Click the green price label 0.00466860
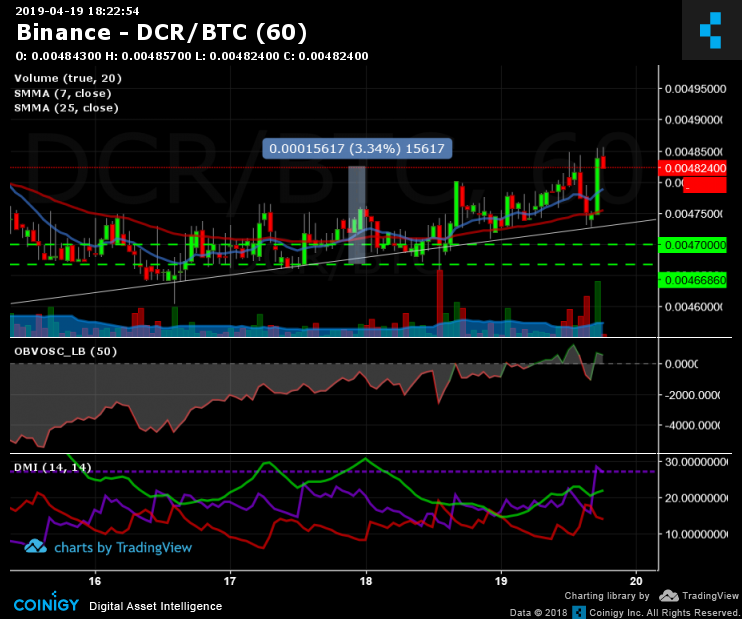Image resolution: width=742 pixels, height=619 pixels. [692, 280]
